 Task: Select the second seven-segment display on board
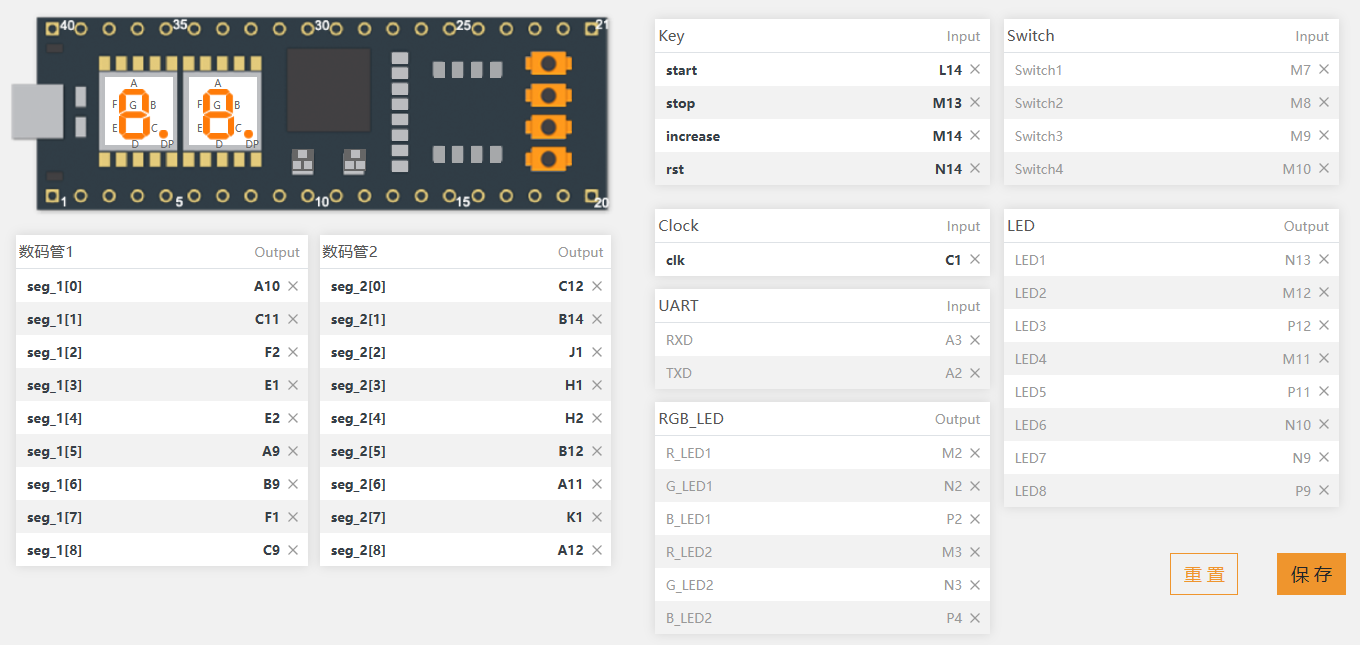point(220,112)
